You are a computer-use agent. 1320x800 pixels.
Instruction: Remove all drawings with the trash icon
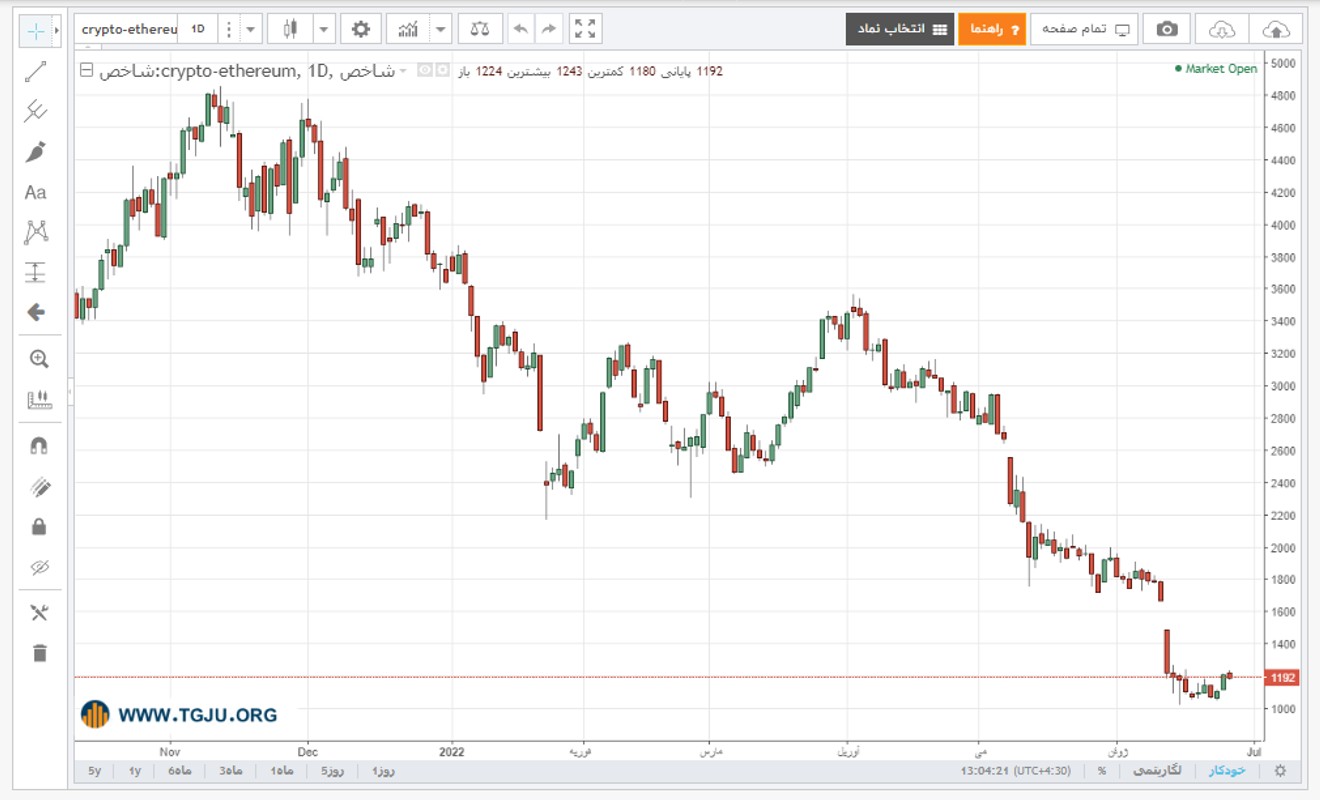point(39,653)
